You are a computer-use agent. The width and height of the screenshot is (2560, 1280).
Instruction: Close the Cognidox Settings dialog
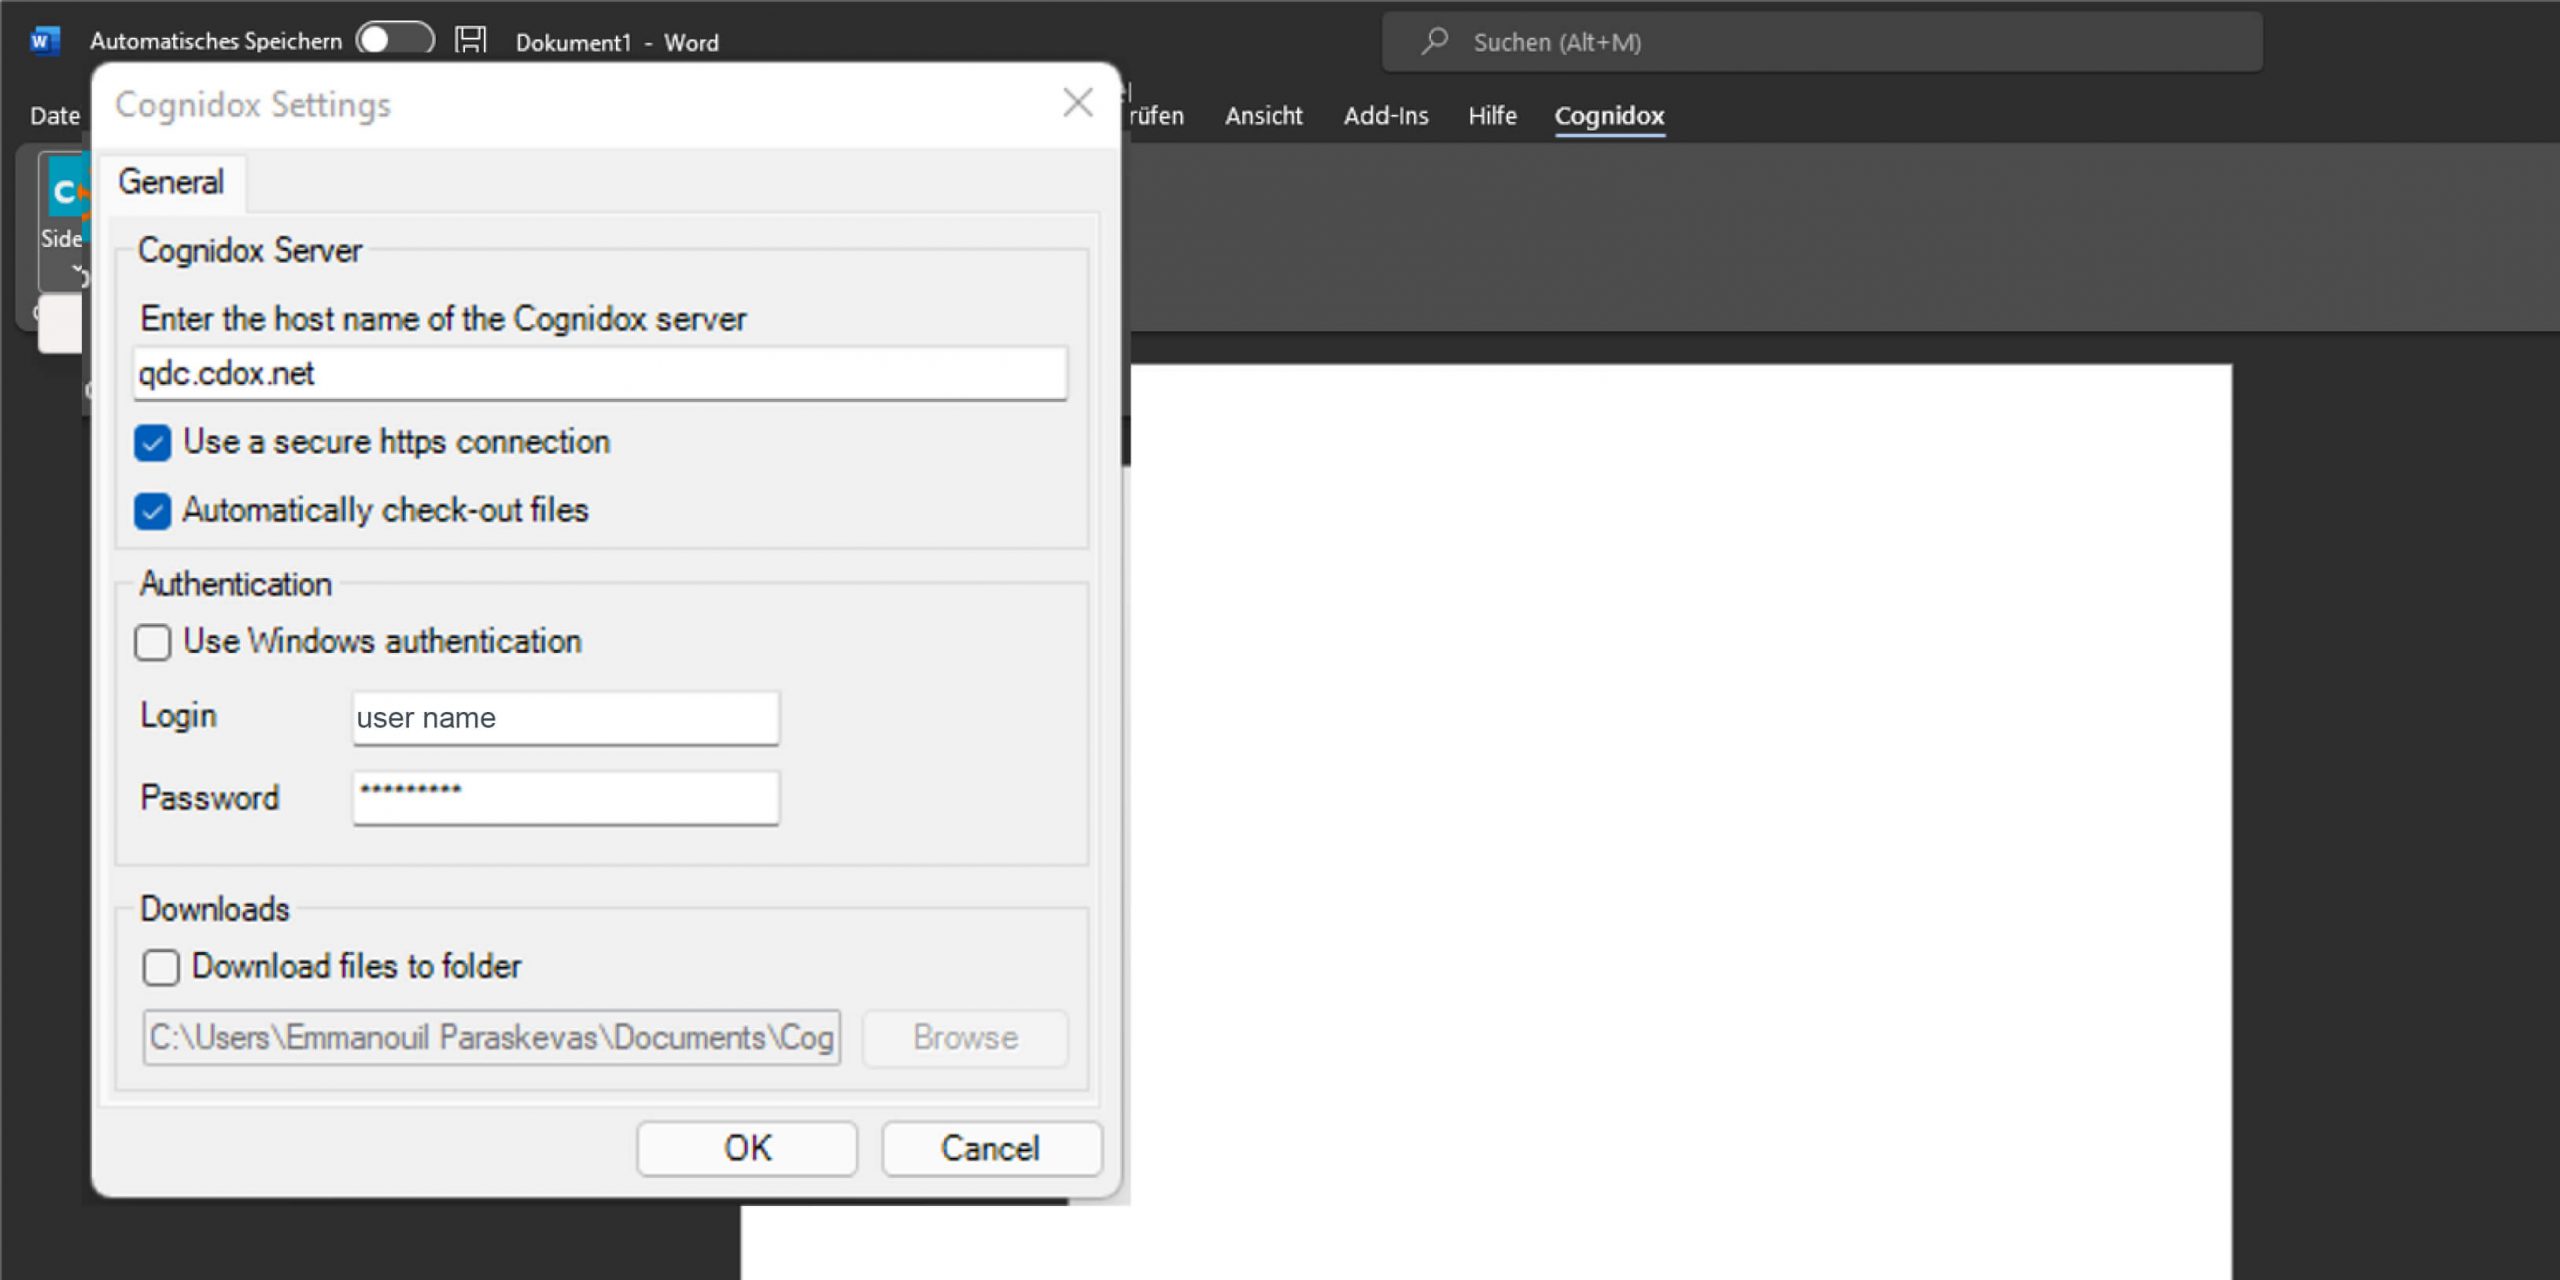tap(1077, 102)
